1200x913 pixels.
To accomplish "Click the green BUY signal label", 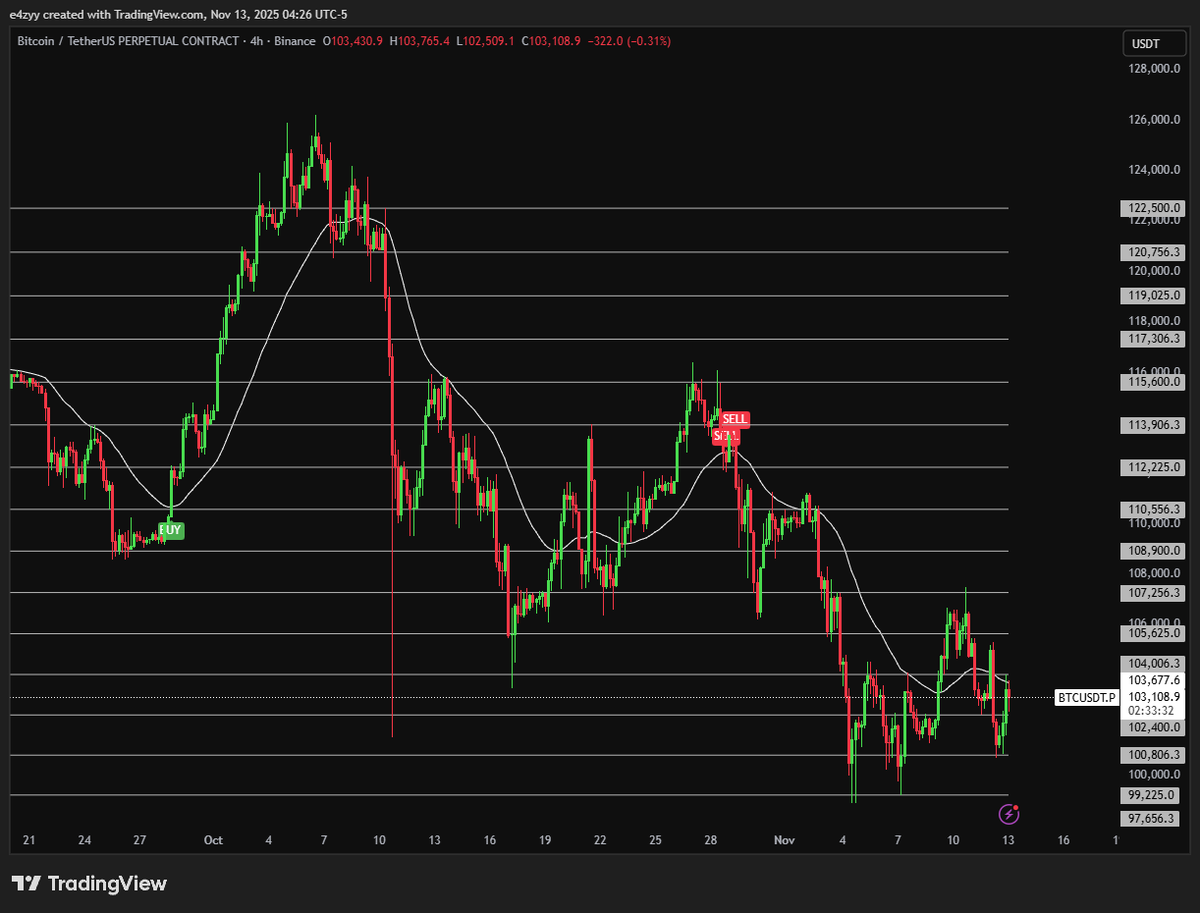I will point(171,531).
